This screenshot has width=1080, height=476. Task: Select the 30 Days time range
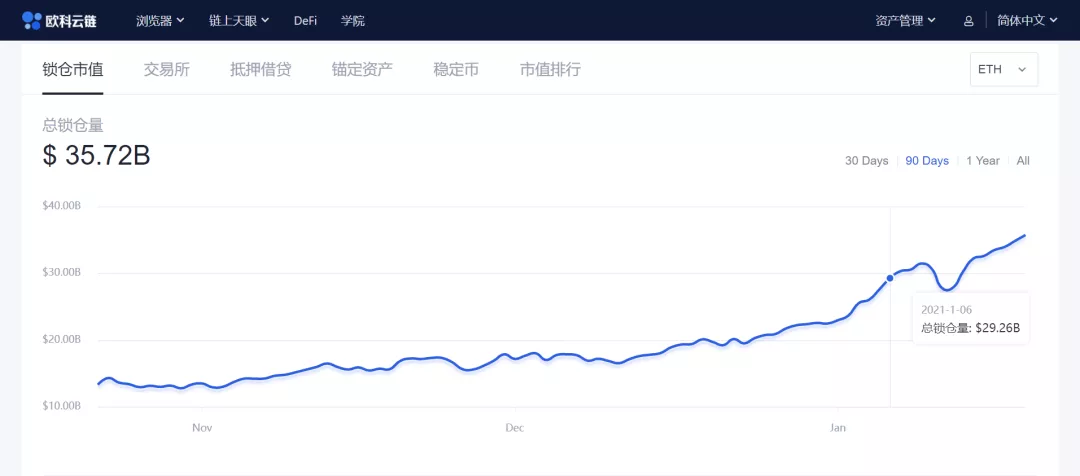[866, 161]
